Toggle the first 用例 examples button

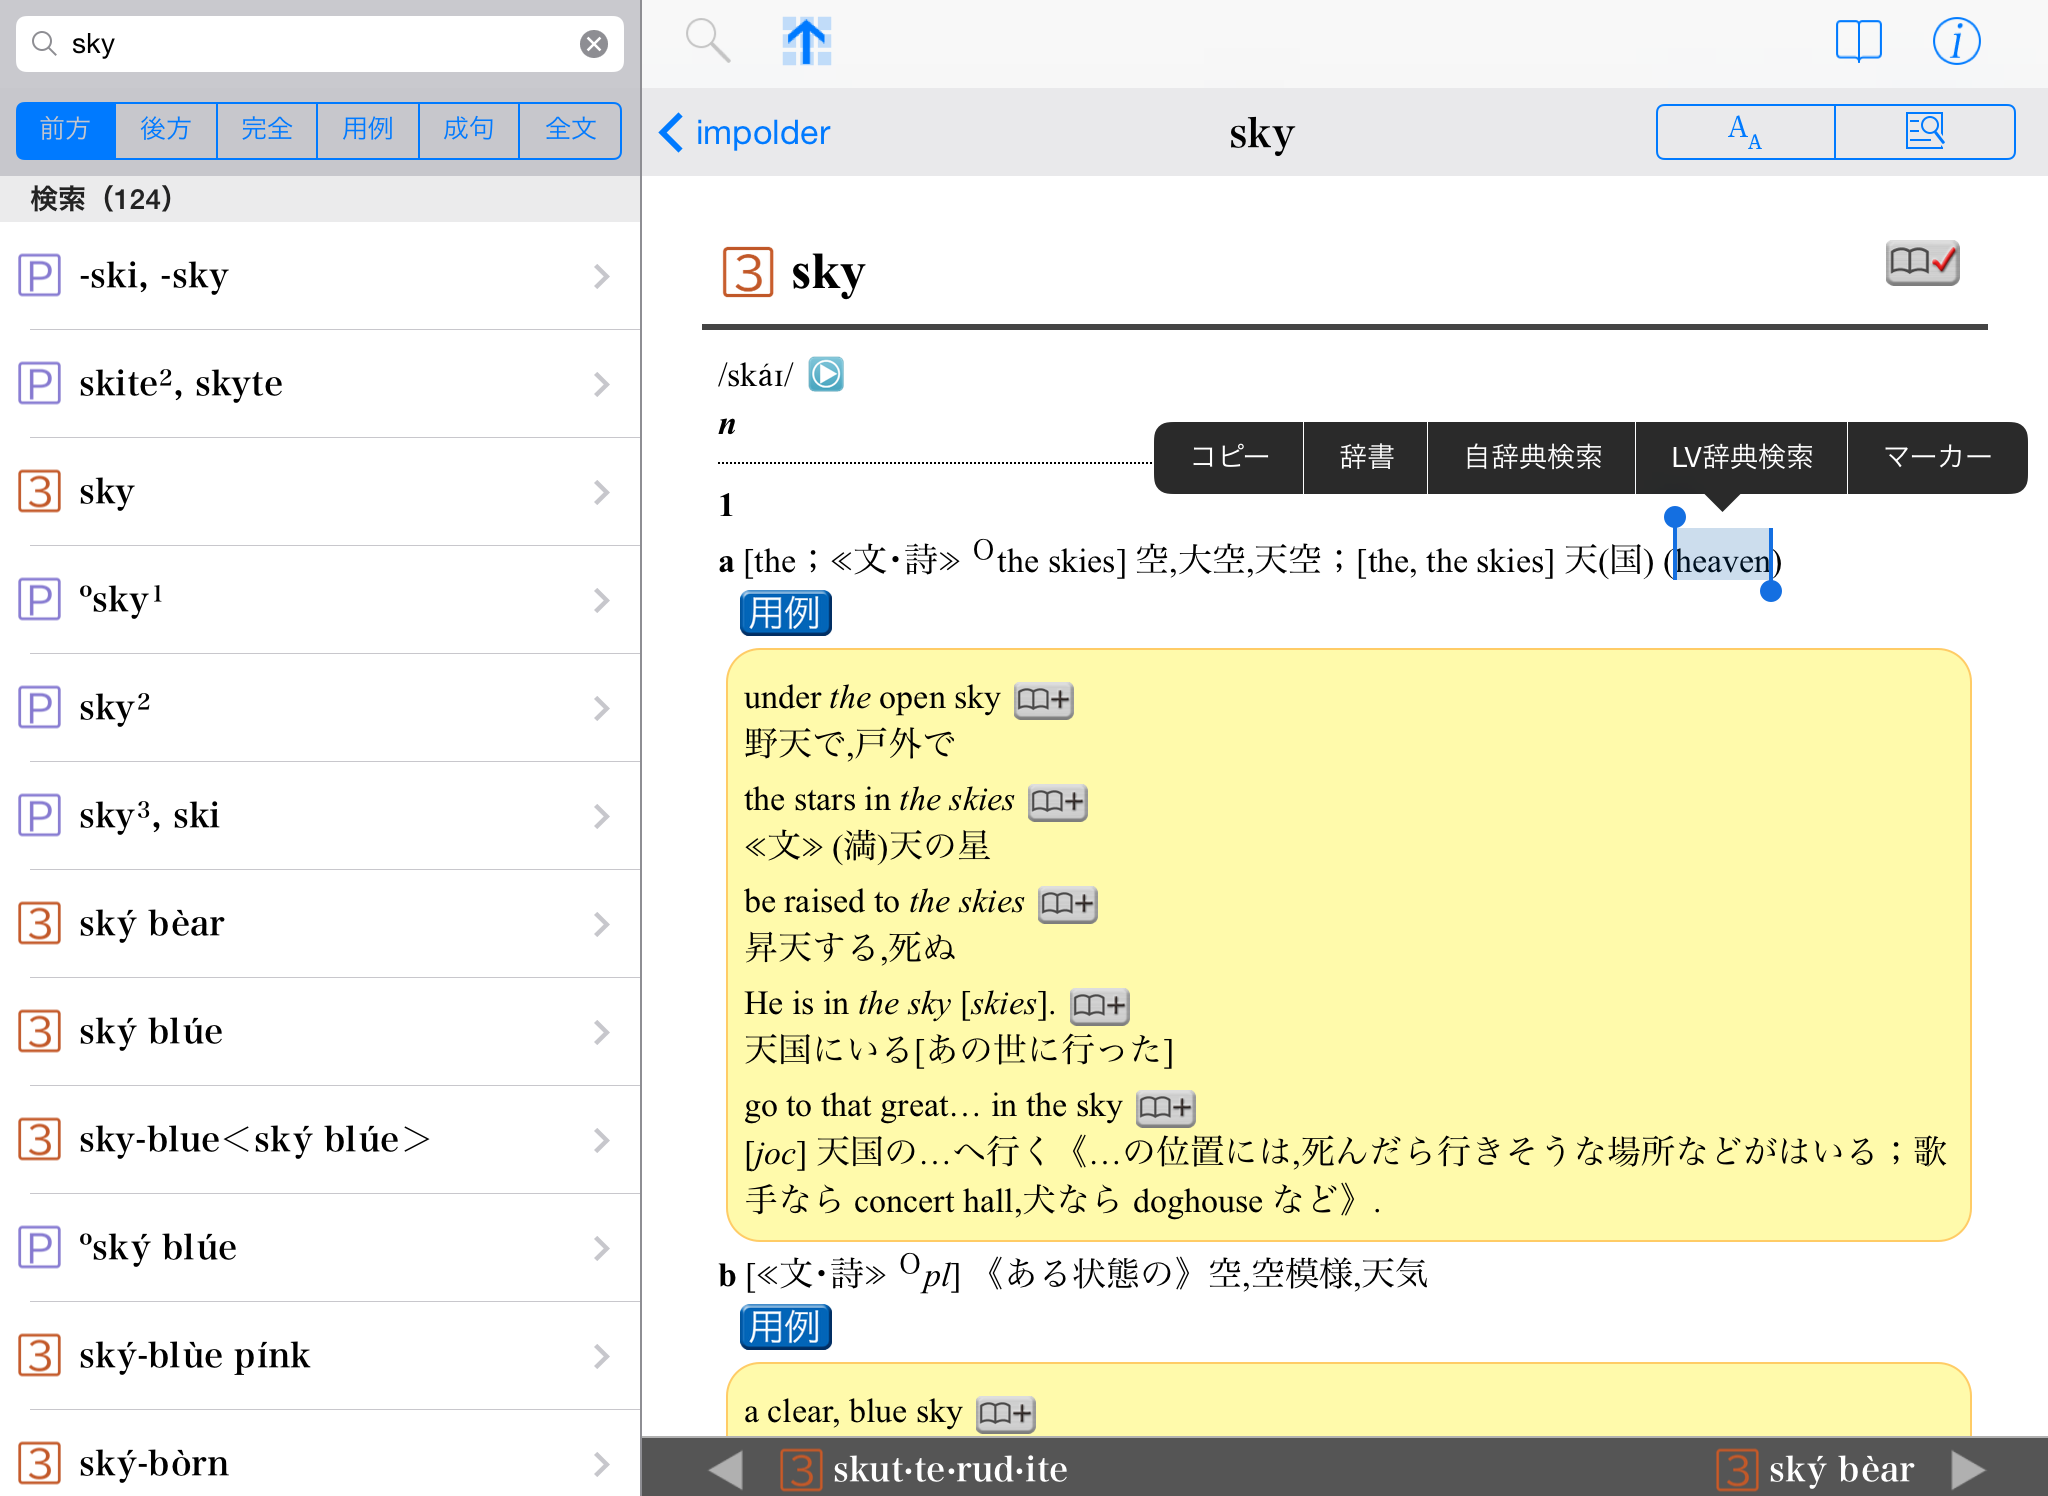pos(785,613)
